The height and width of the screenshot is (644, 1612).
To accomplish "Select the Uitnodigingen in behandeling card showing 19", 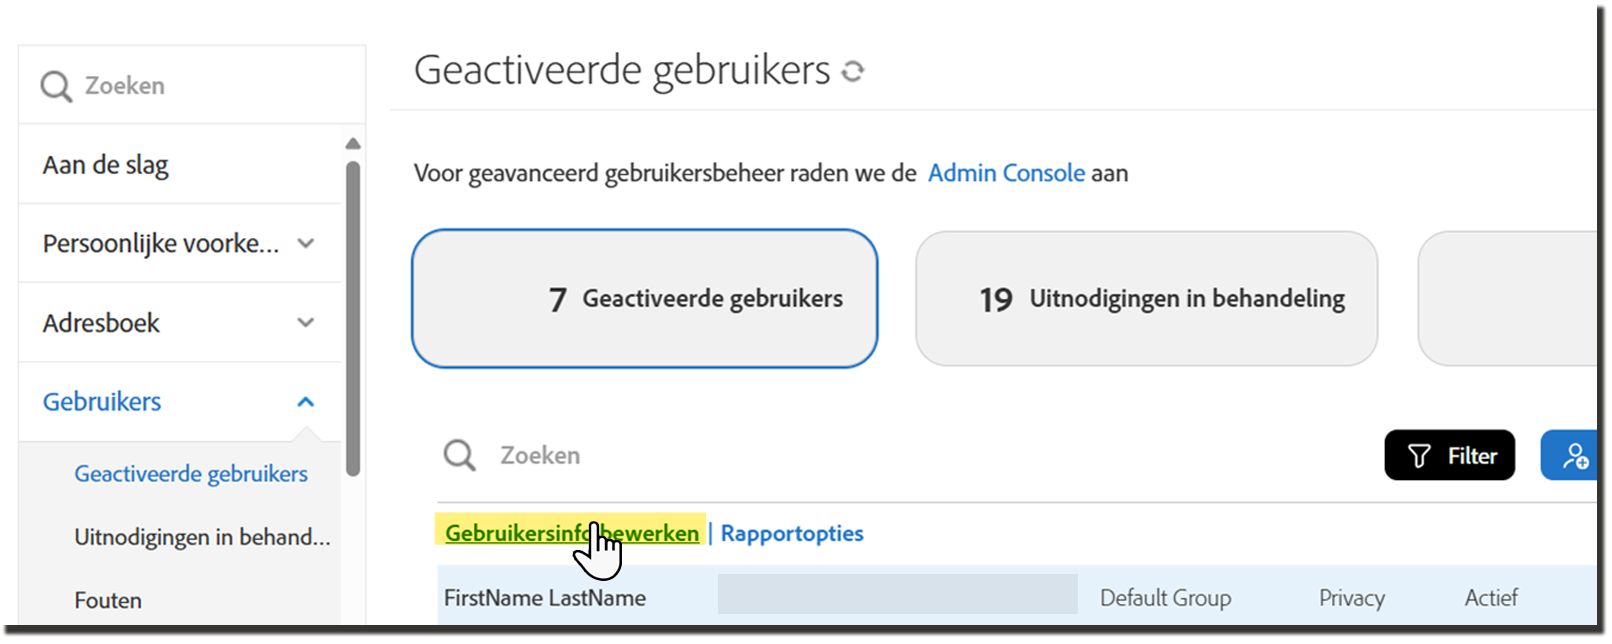I will [1147, 298].
